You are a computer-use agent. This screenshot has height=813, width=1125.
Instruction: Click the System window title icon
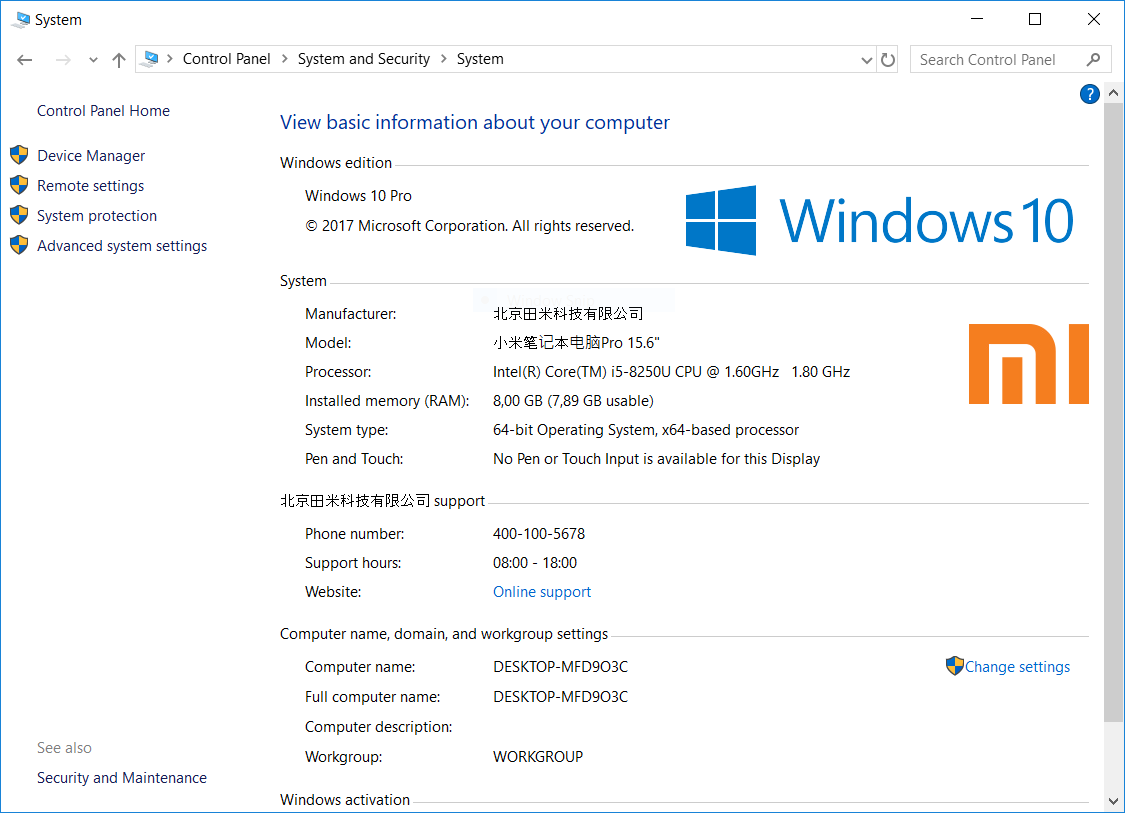21,19
